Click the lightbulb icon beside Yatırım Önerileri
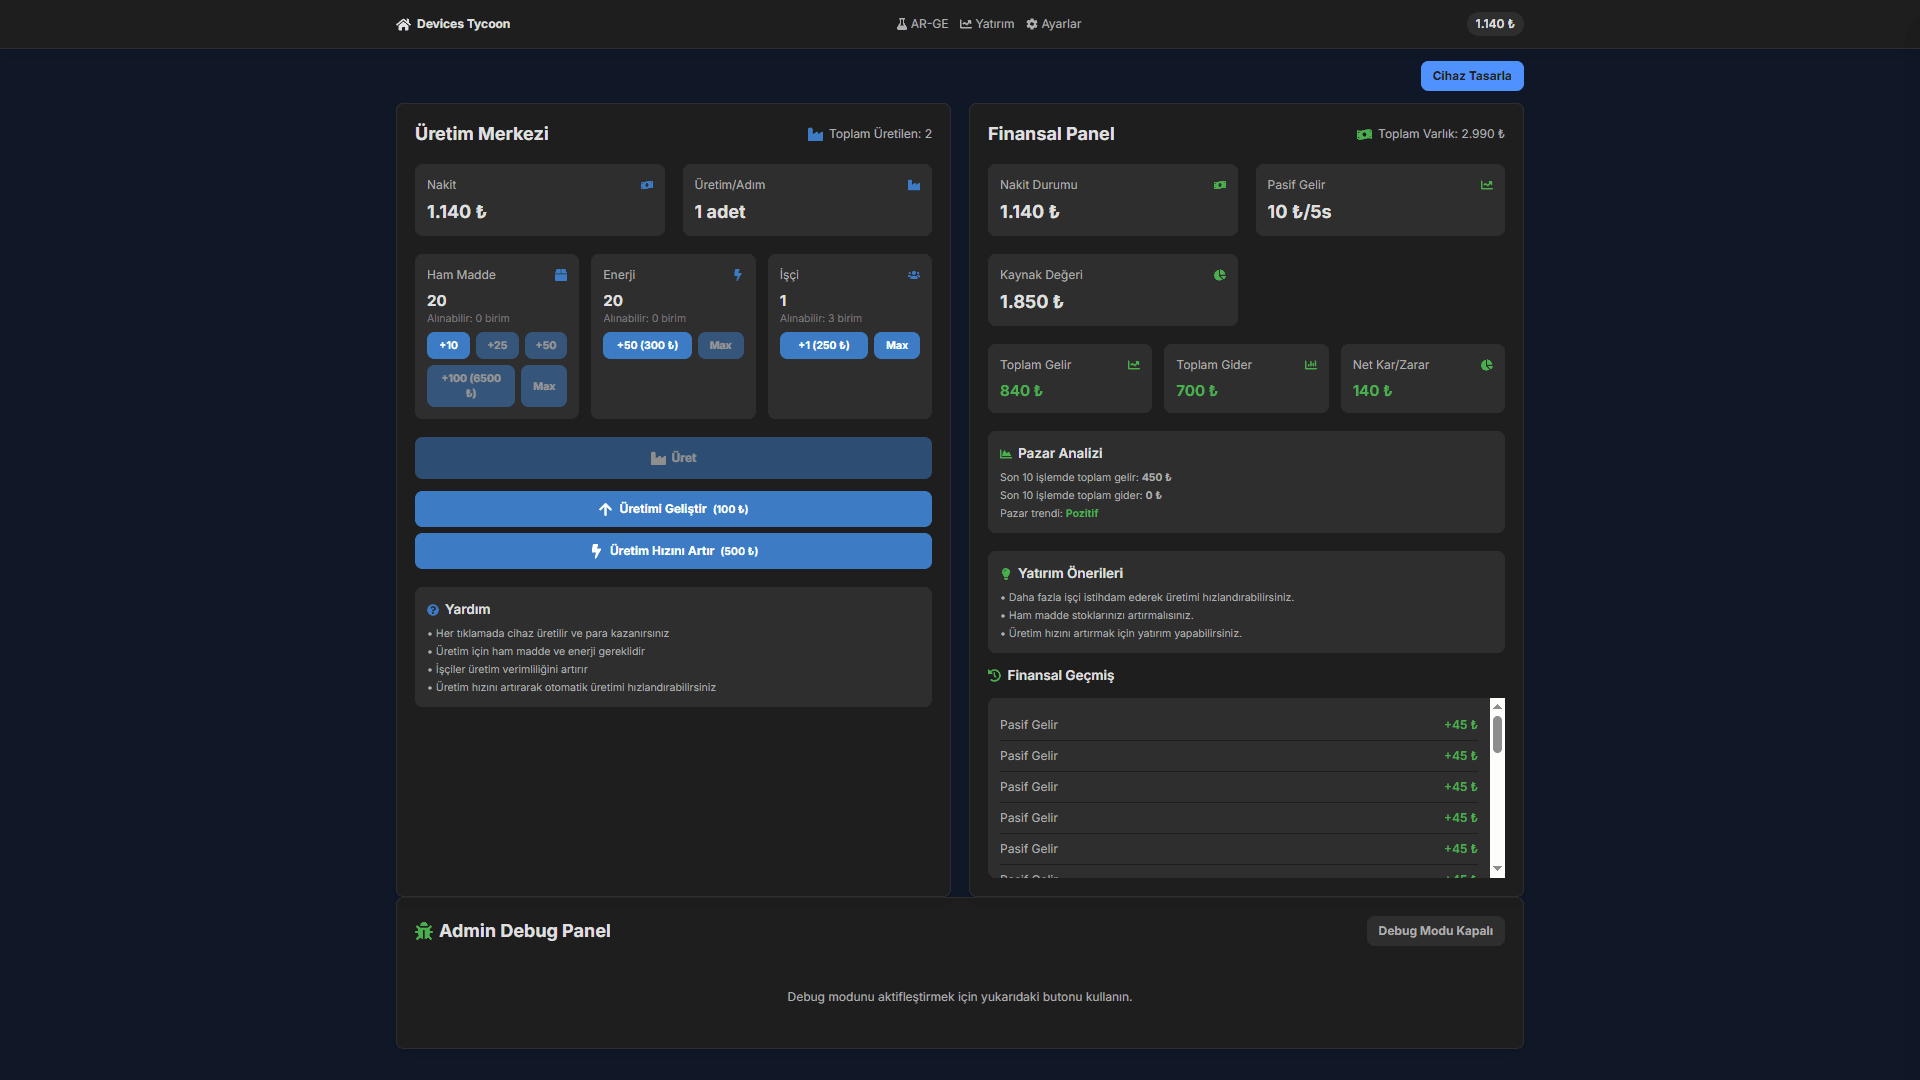This screenshot has height=1080, width=1920. [1006, 574]
